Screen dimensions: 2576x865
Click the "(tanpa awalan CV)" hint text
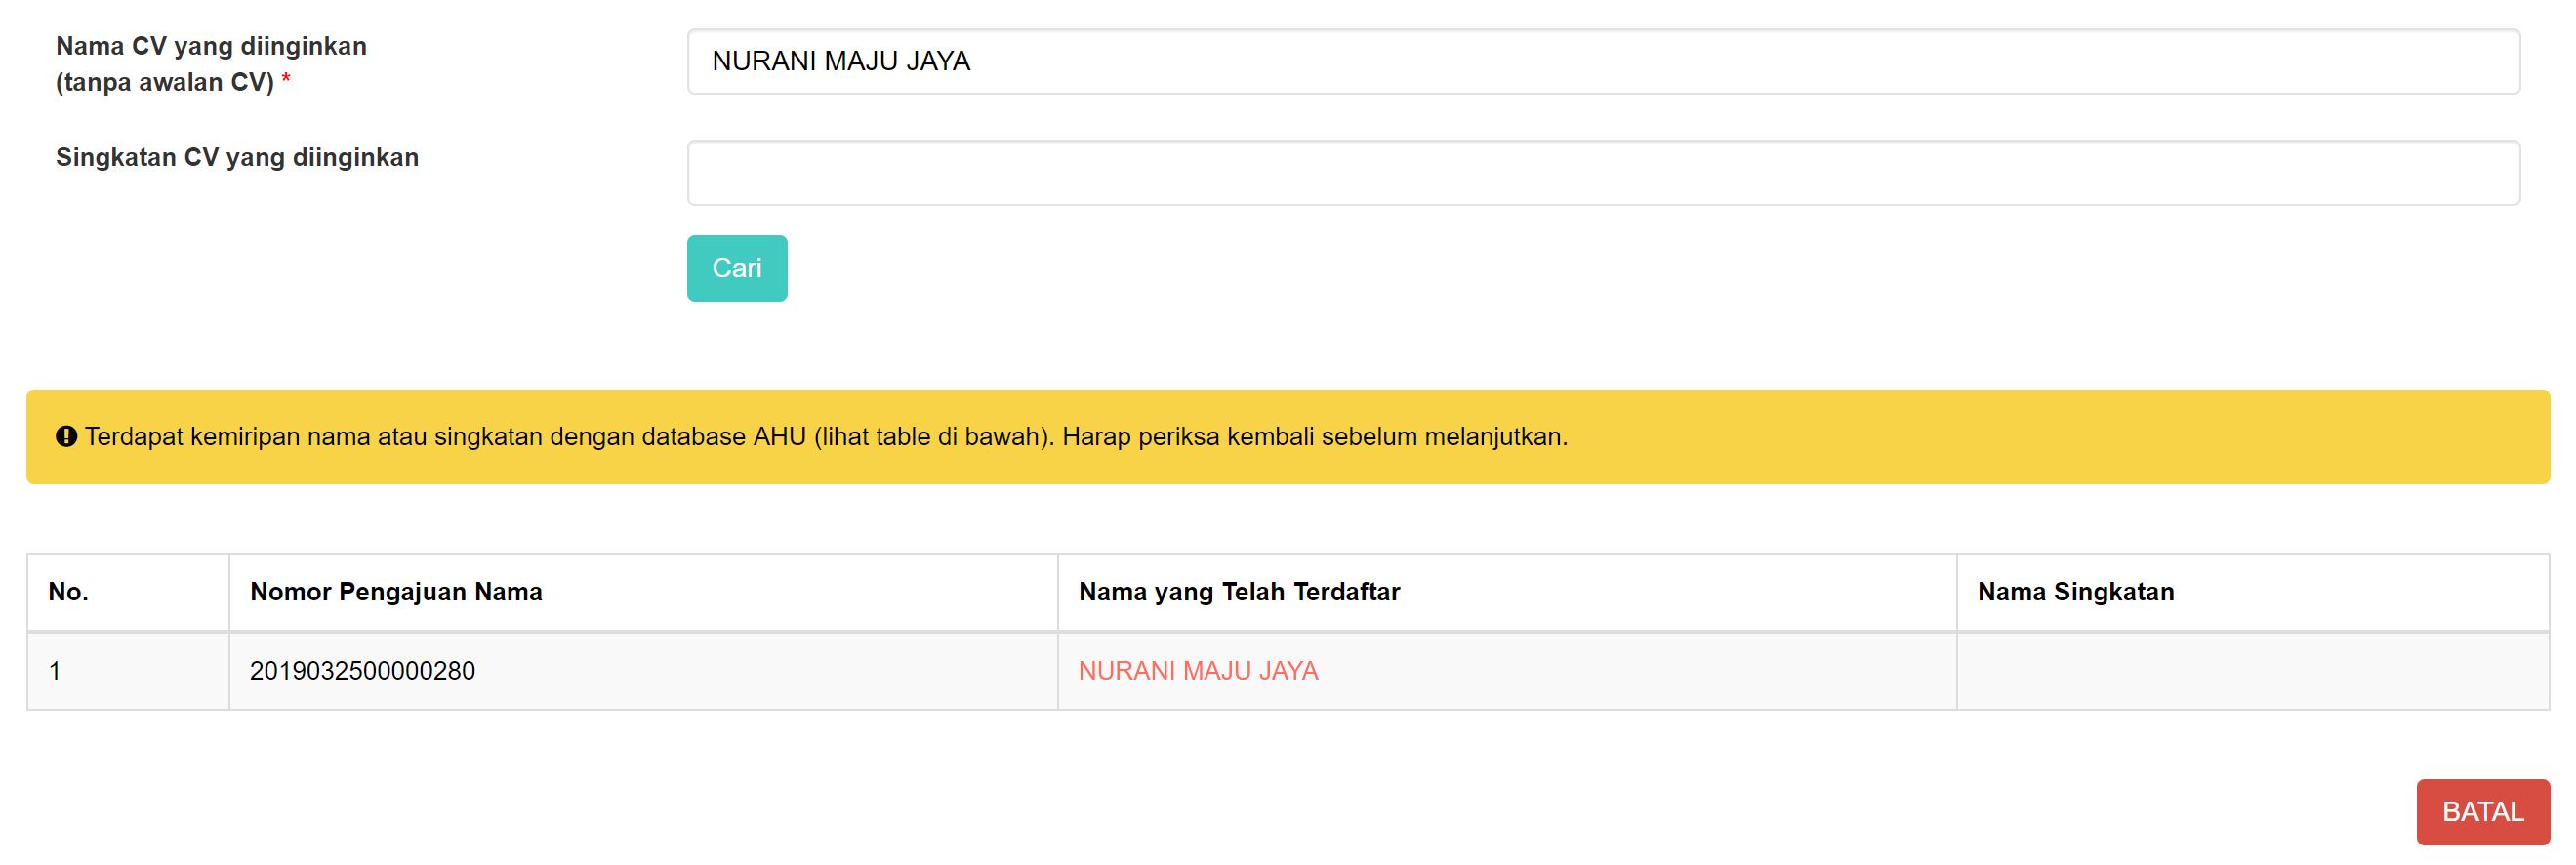[165, 82]
